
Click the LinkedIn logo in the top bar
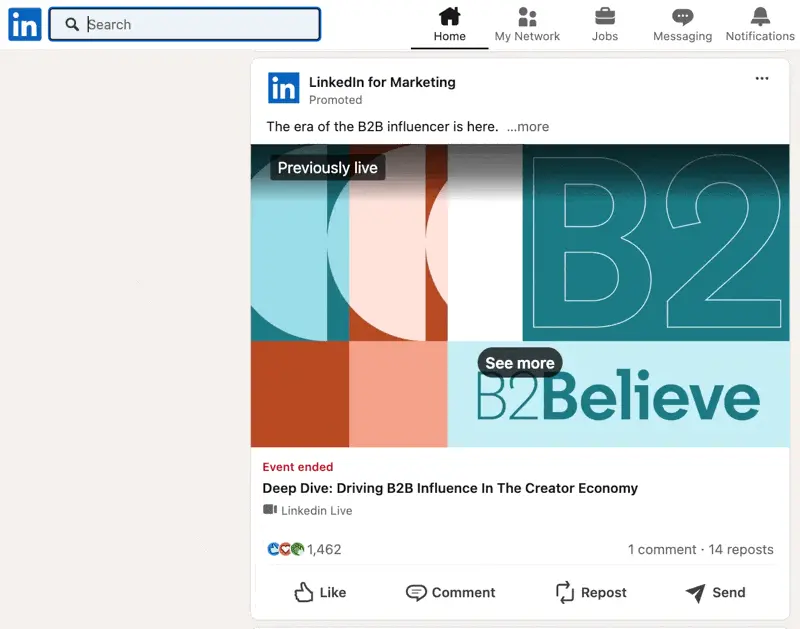tap(24, 24)
